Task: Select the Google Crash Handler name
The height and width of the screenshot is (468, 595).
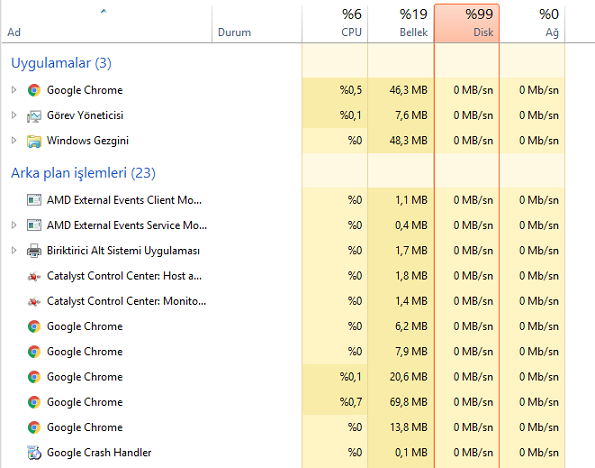Action: 99,452
